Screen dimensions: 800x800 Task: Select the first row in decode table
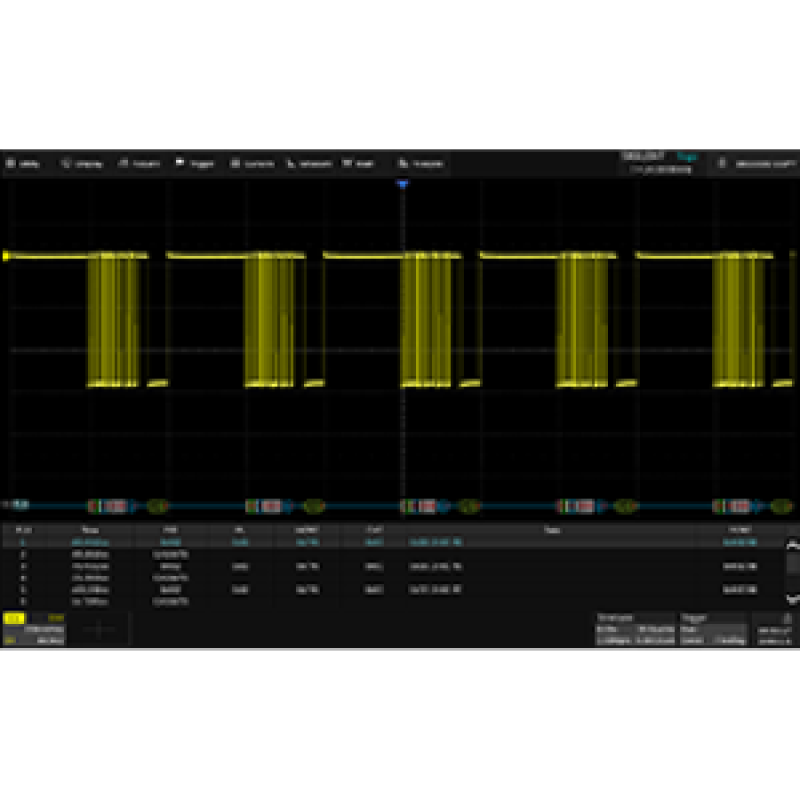(x=400, y=541)
